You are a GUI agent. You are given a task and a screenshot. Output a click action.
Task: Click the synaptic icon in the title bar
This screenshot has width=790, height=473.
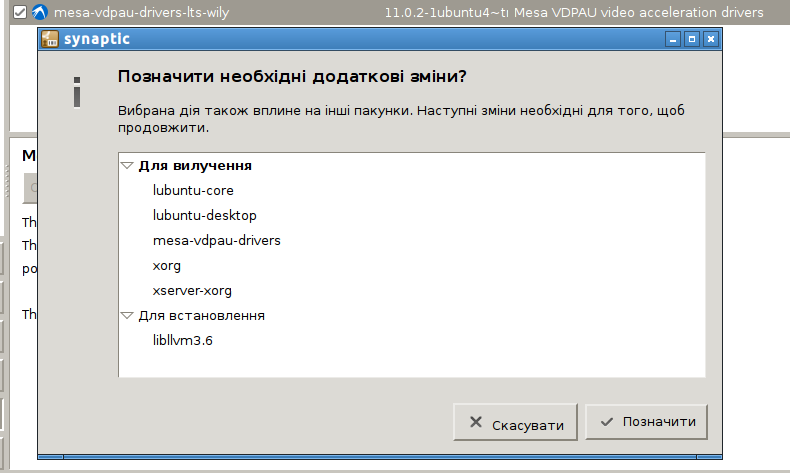[50, 40]
